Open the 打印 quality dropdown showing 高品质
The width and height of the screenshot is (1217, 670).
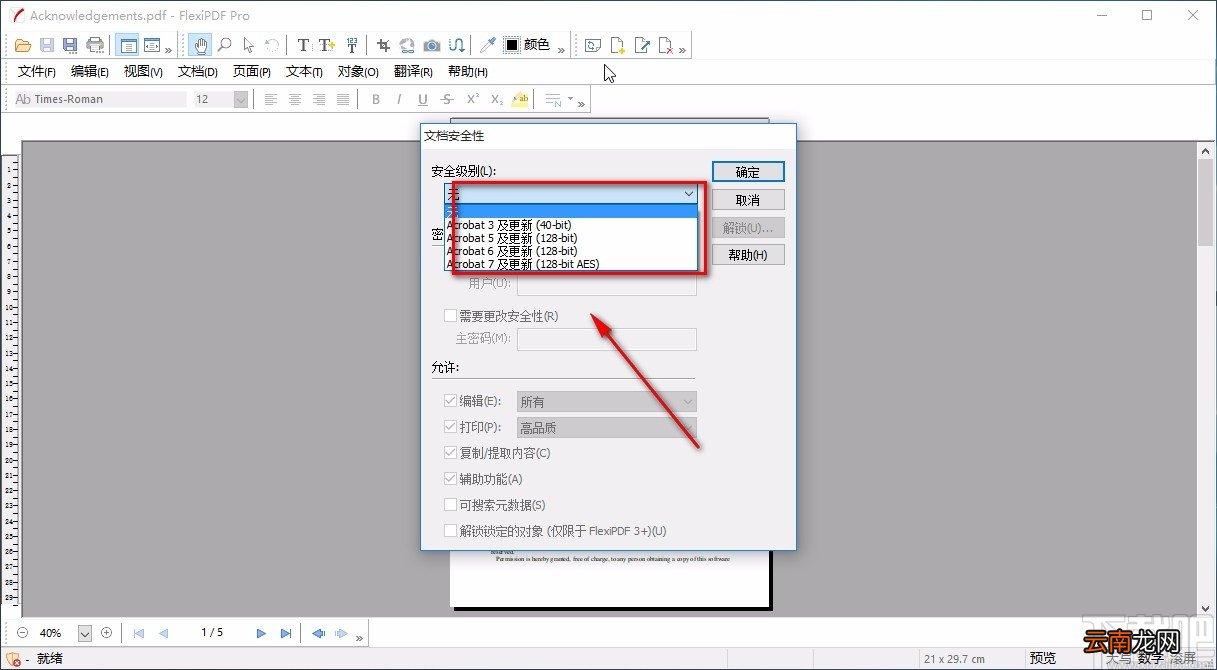[x=606, y=427]
